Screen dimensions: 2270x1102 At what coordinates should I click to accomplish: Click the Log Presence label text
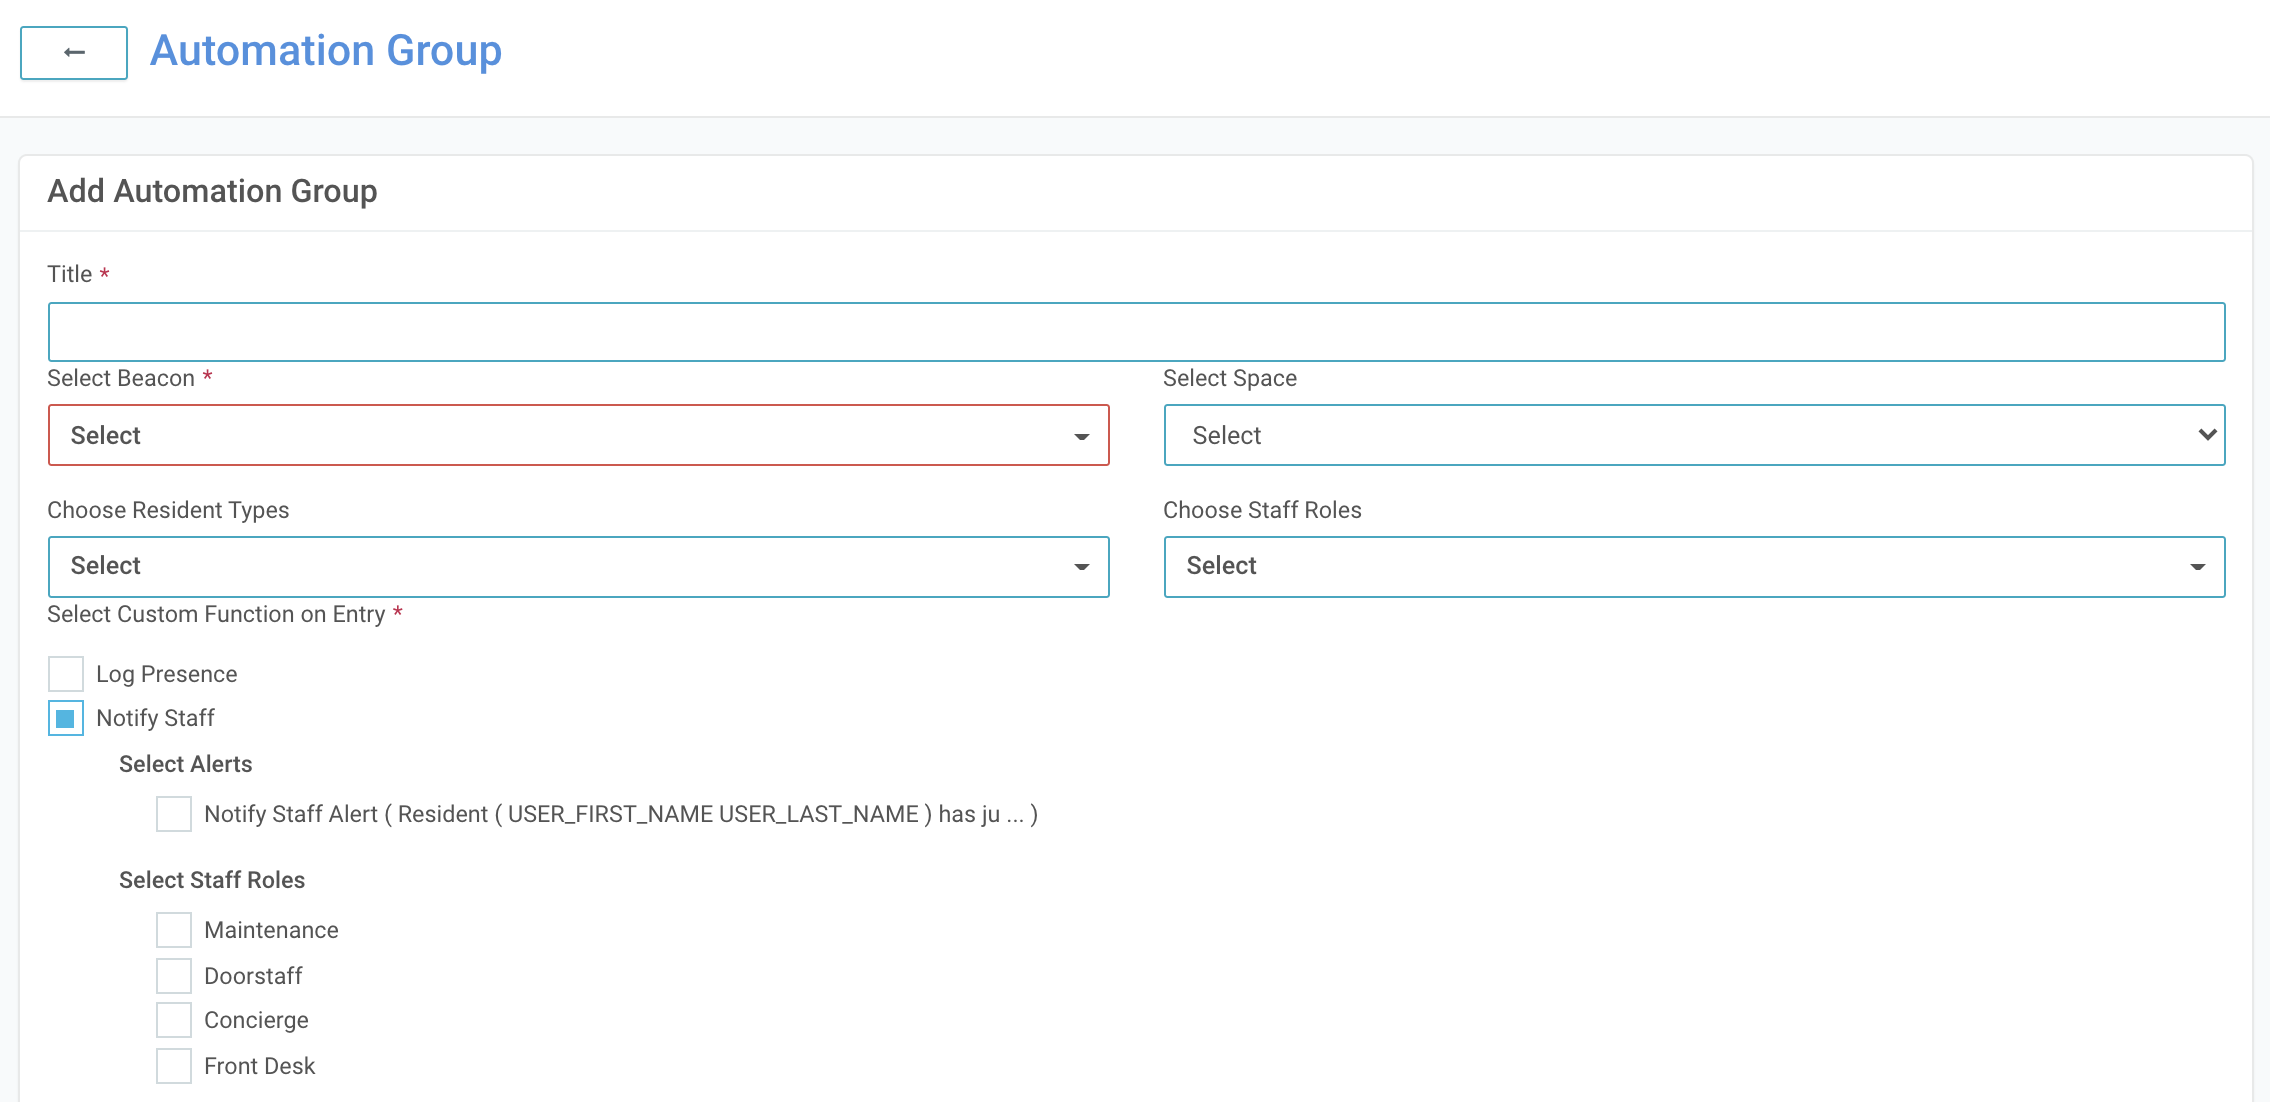pyautogui.click(x=166, y=674)
